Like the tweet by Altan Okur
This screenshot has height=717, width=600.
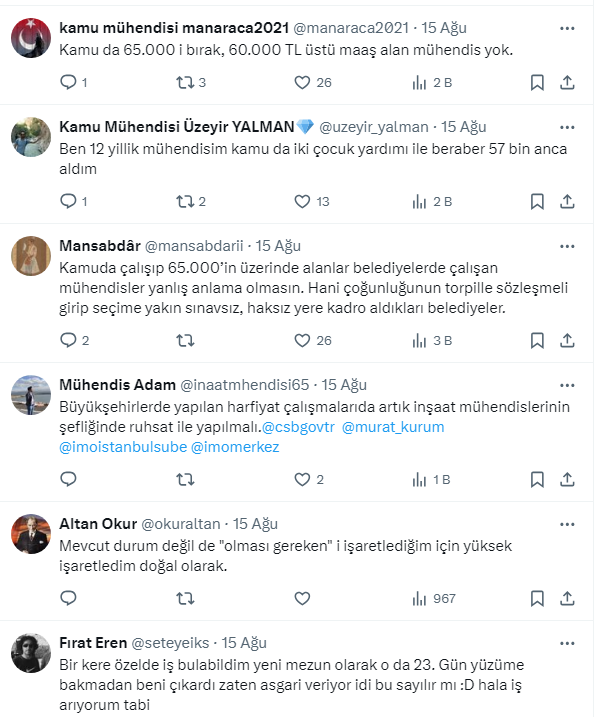click(x=303, y=598)
